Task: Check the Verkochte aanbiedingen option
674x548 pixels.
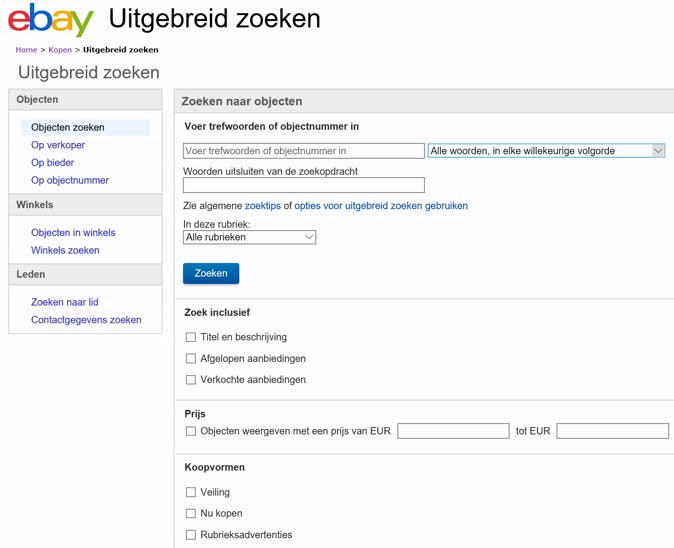Action: coord(191,380)
